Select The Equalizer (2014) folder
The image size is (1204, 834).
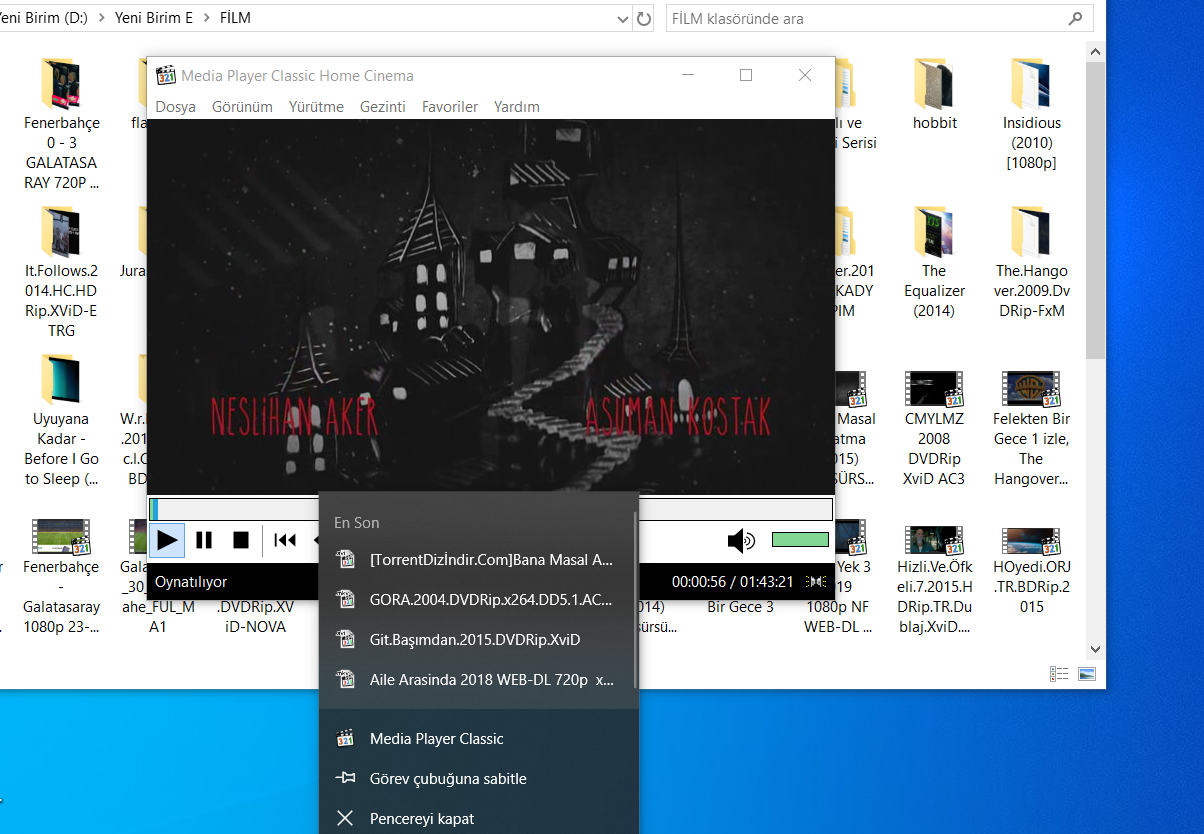[x=934, y=262]
